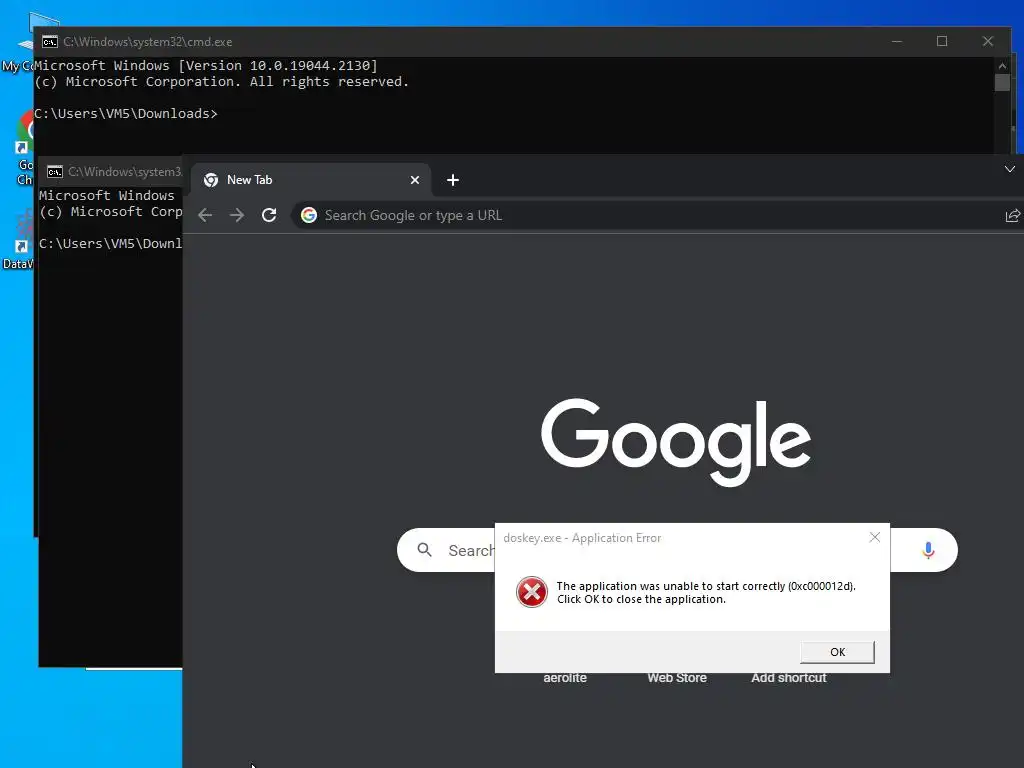1024x768 pixels.
Task: Maximize the top cmd.exe window
Action: tap(942, 41)
